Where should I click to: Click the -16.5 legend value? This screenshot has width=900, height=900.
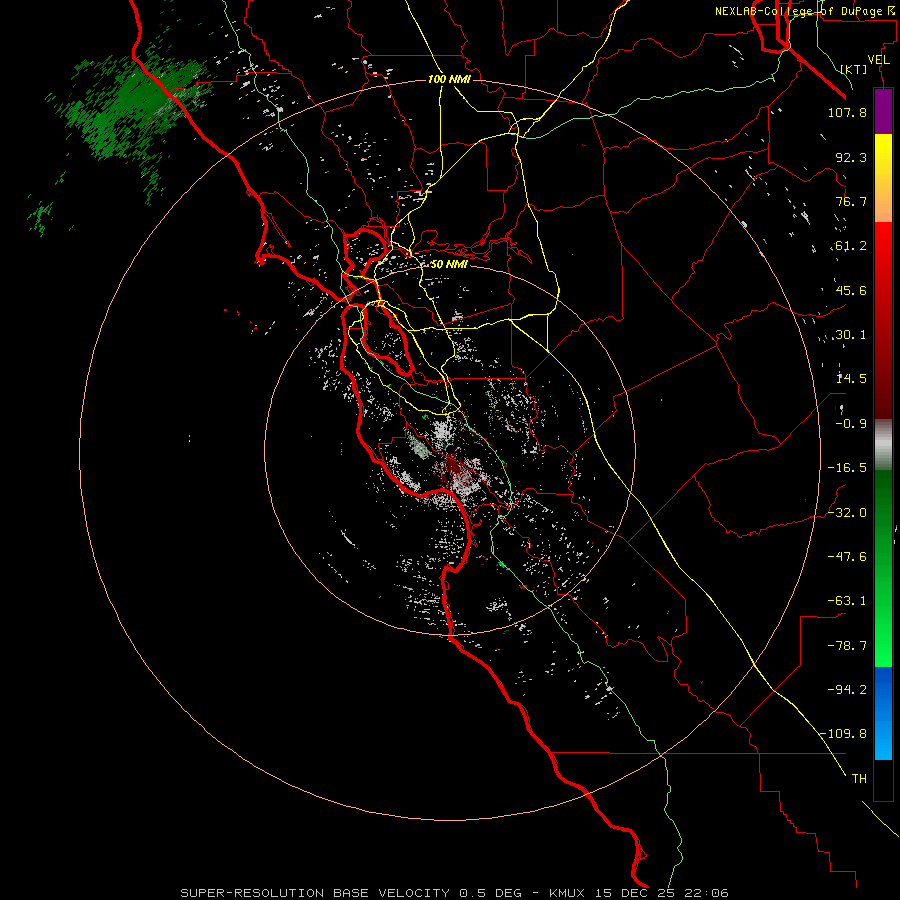847,468
